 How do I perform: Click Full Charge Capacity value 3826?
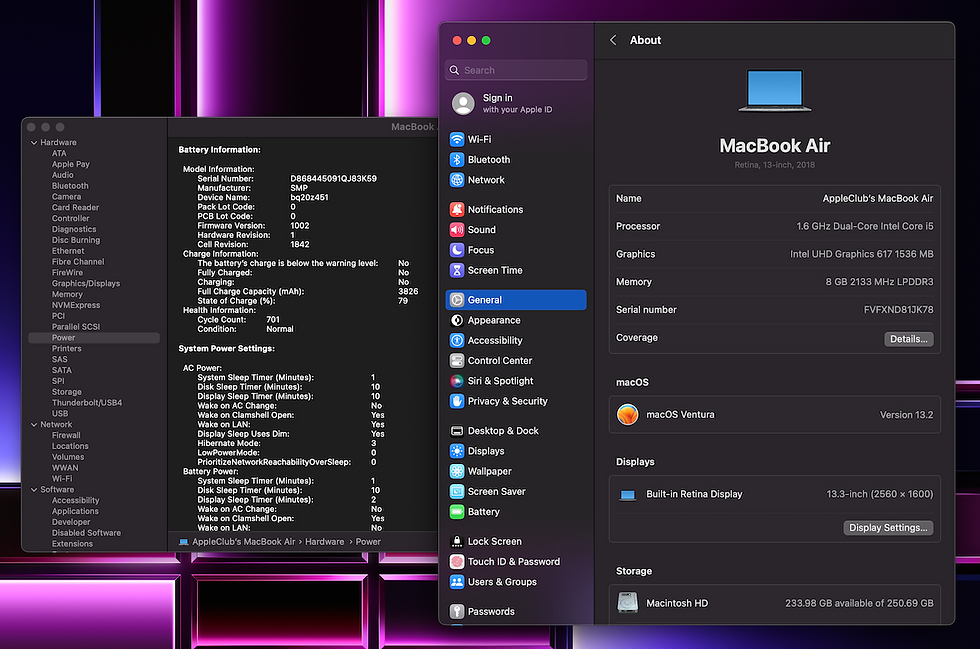click(408, 291)
